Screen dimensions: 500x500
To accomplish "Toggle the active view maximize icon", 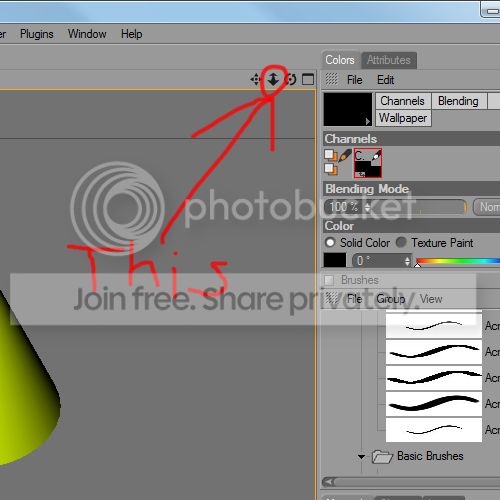I will tap(308, 79).
